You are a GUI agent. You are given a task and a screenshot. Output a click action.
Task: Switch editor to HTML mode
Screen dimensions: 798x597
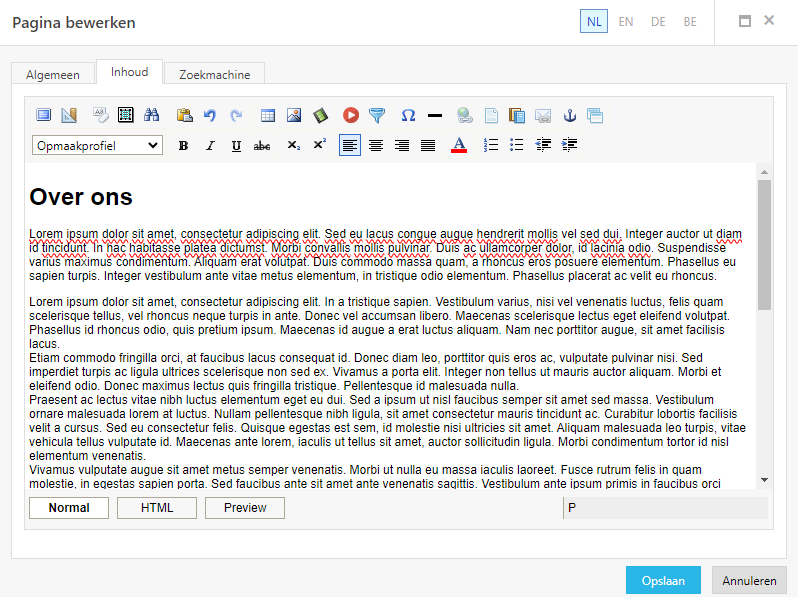[157, 508]
